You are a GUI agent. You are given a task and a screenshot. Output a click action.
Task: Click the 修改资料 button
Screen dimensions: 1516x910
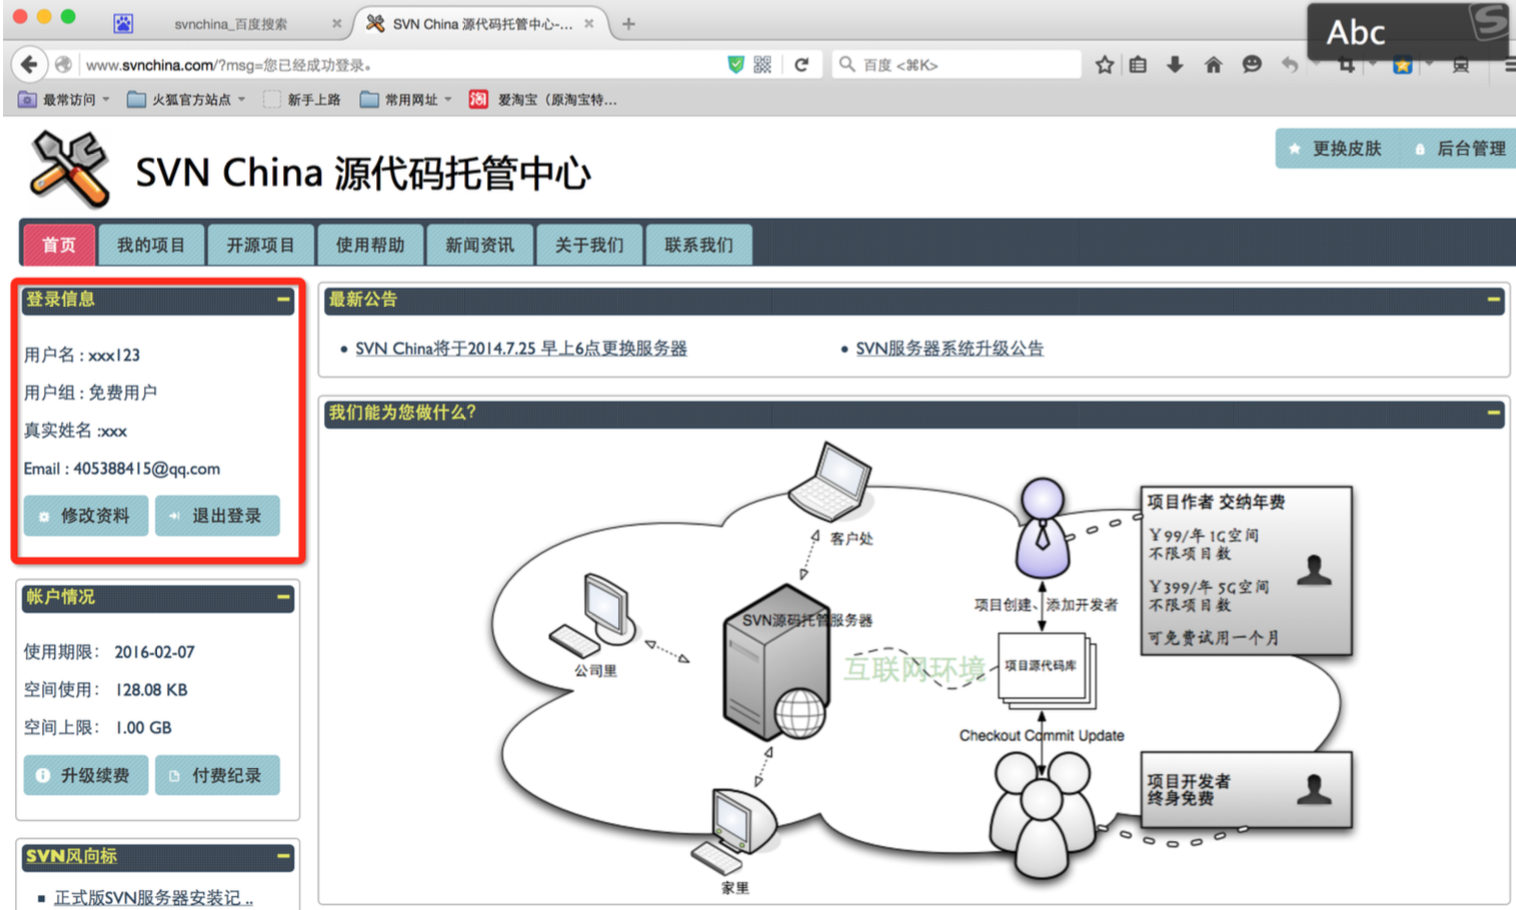click(86, 516)
